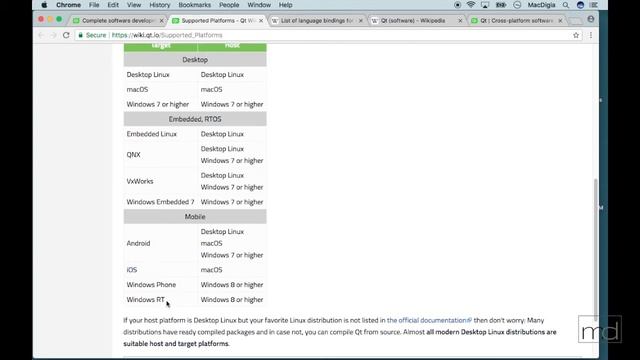Open the Edit menu
The image size is (640, 360).
113,5
